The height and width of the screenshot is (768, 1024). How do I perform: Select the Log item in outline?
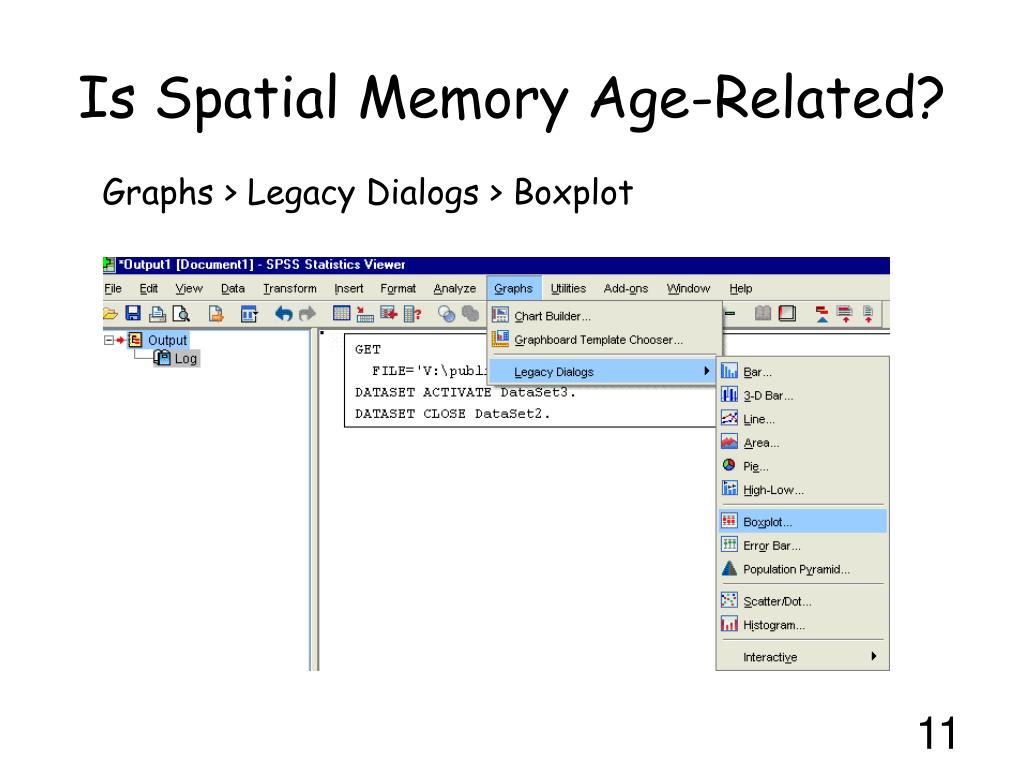(185, 359)
